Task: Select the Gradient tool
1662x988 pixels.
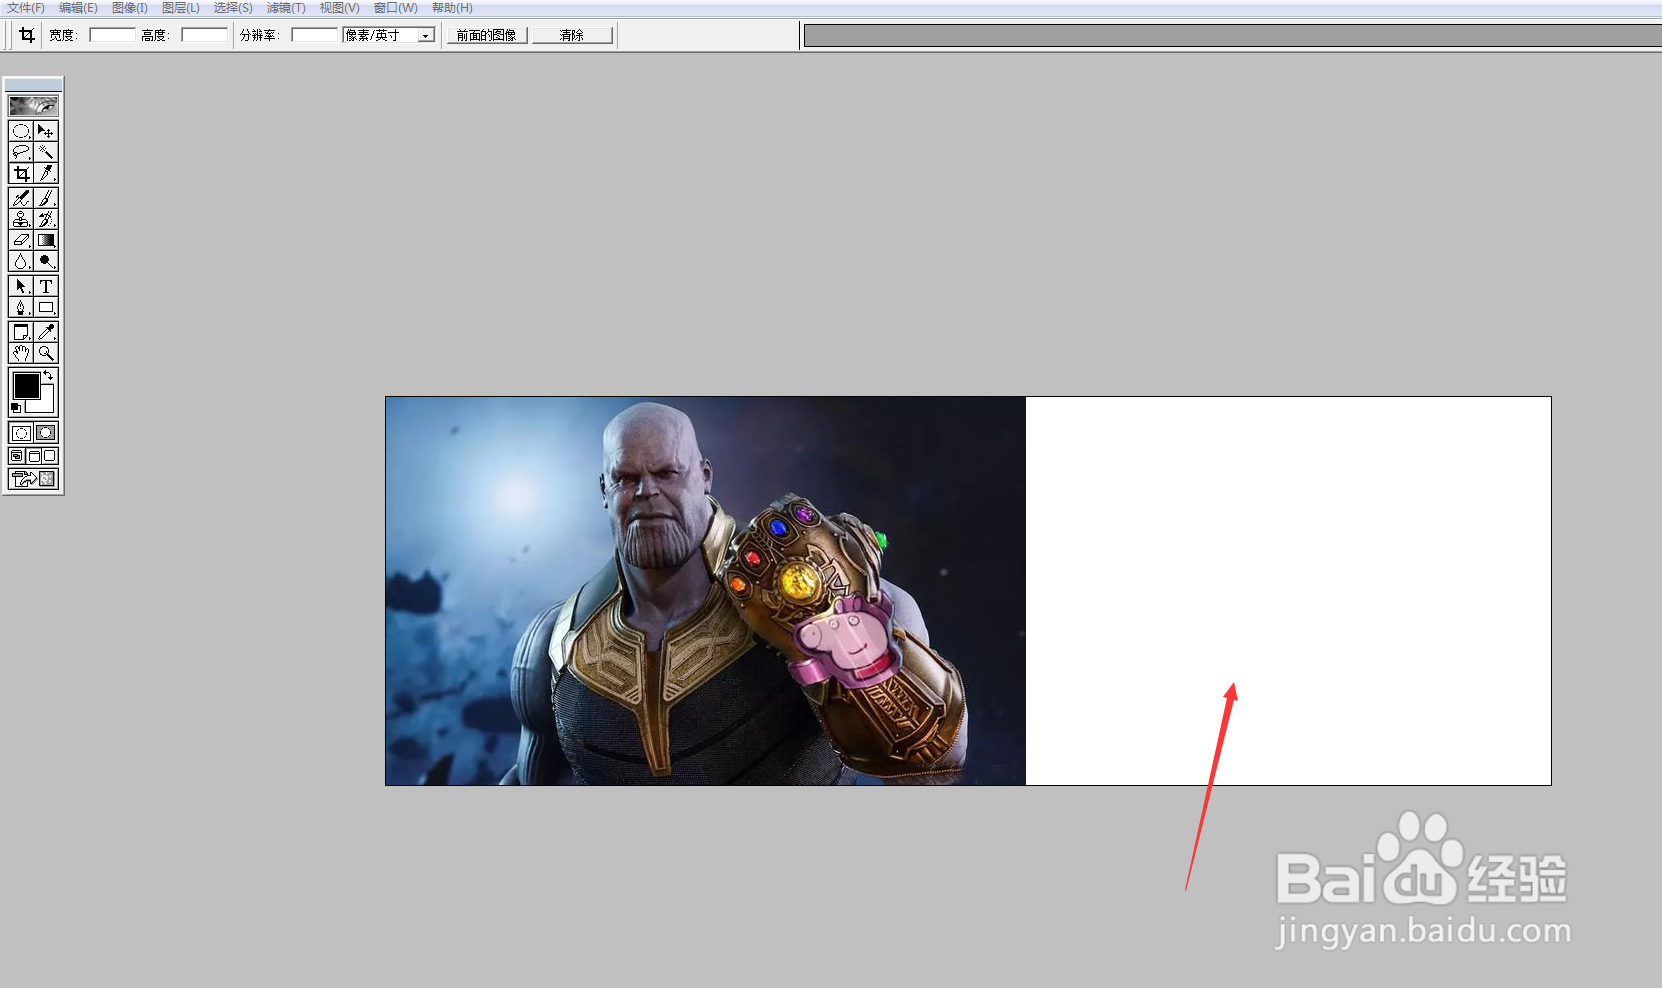Action: 46,240
